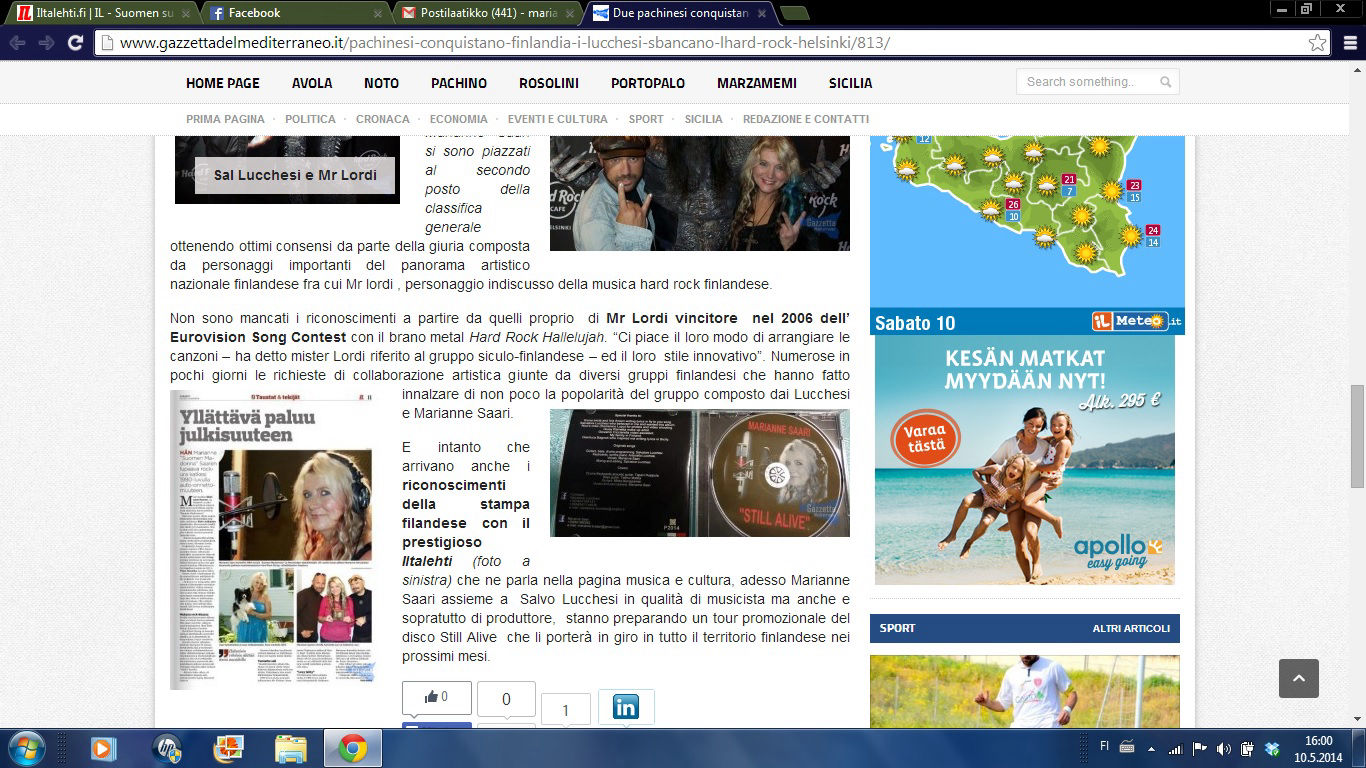Image resolution: width=1366 pixels, height=768 pixels.
Task: Click the LinkedIn share icon
Action: tap(626, 707)
